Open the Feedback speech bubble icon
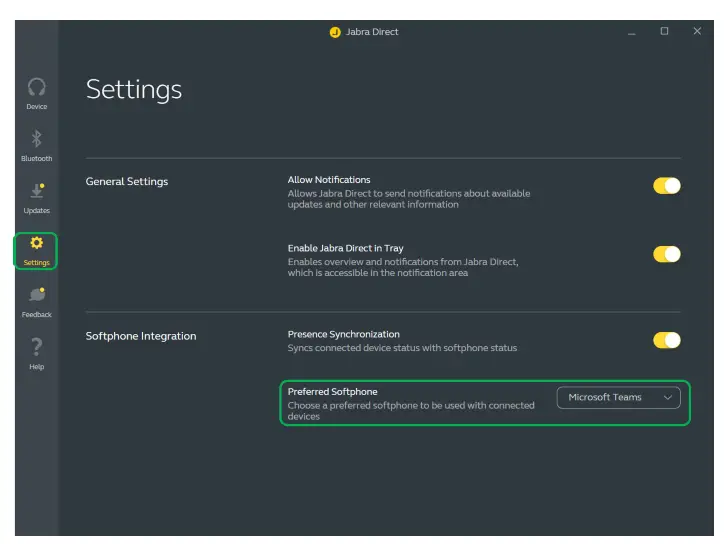 (x=37, y=295)
